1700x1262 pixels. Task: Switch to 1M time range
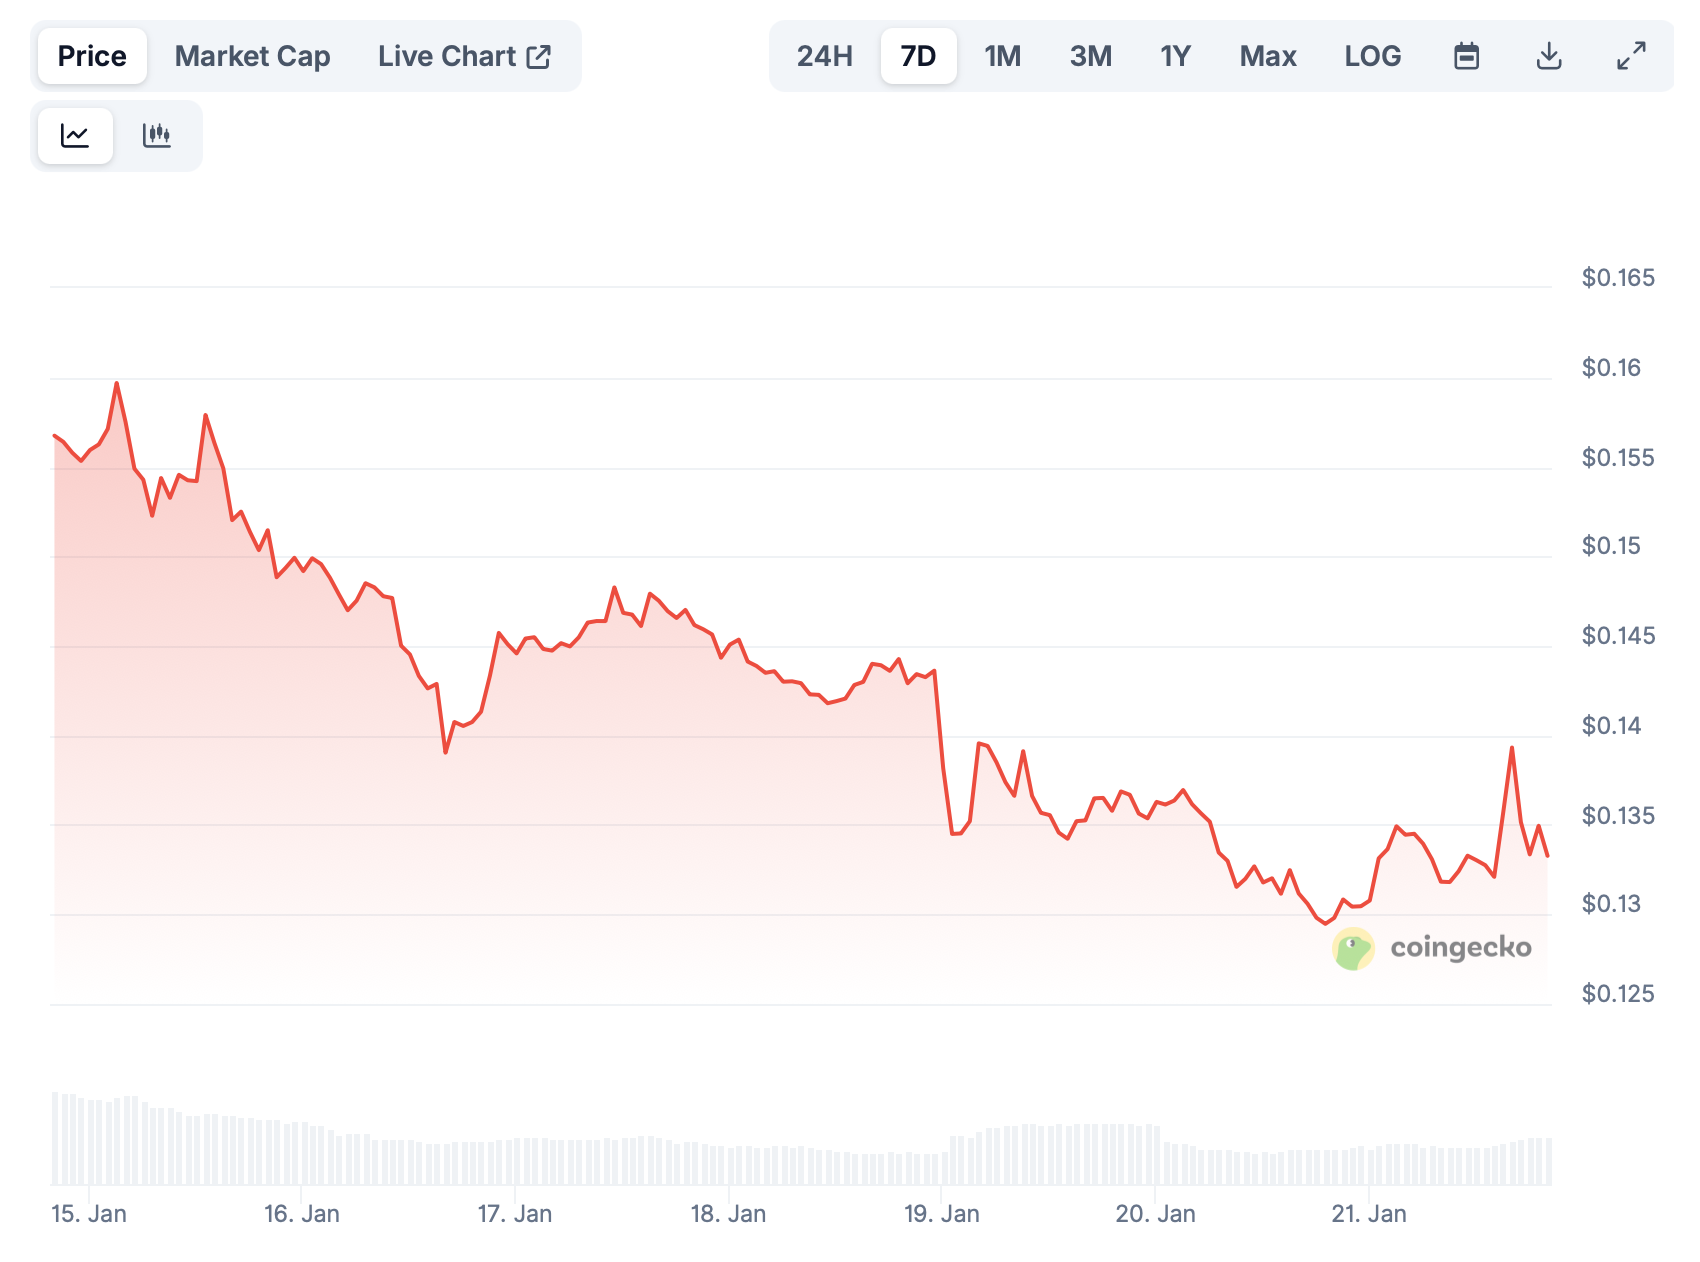pyautogui.click(x=1002, y=56)
